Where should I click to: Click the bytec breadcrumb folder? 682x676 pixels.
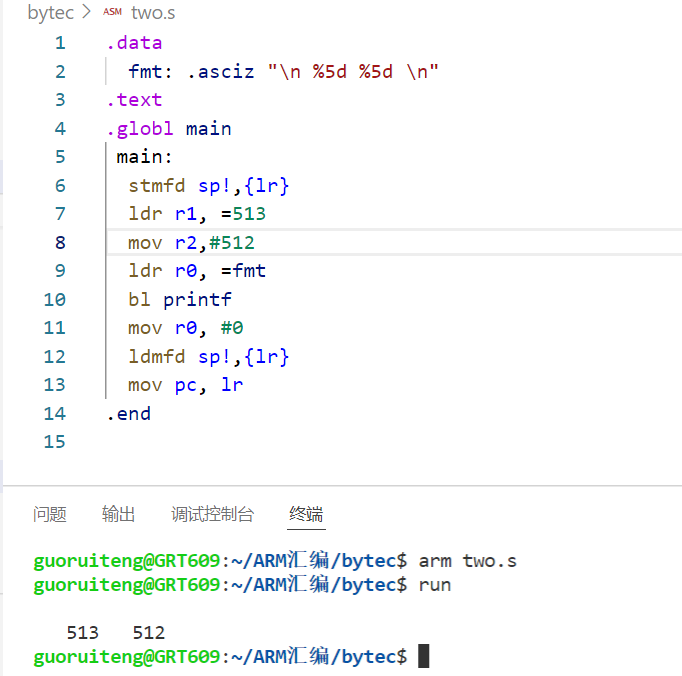point(50,13)
